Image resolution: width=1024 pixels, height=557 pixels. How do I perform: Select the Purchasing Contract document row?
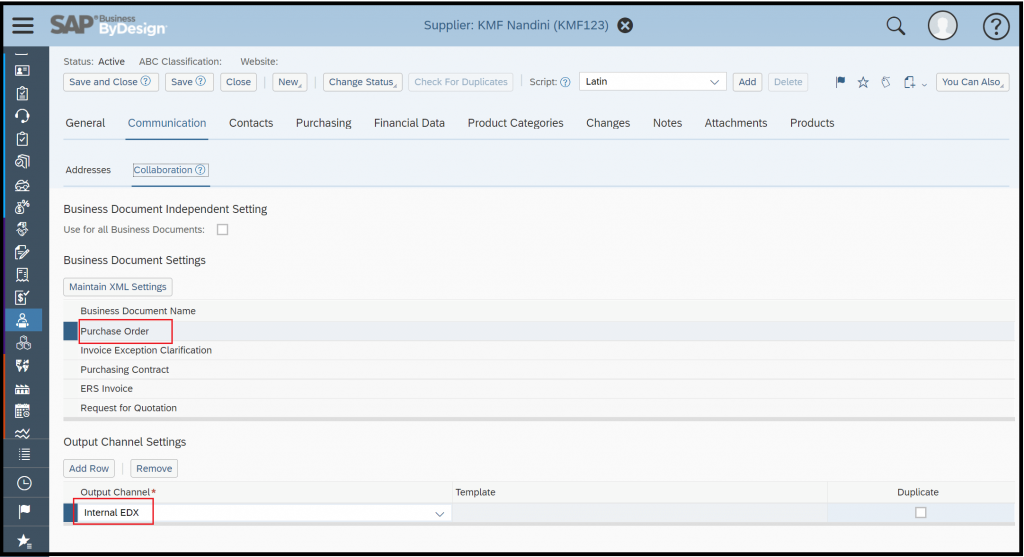pyautogui.click(x=539, y=370)
